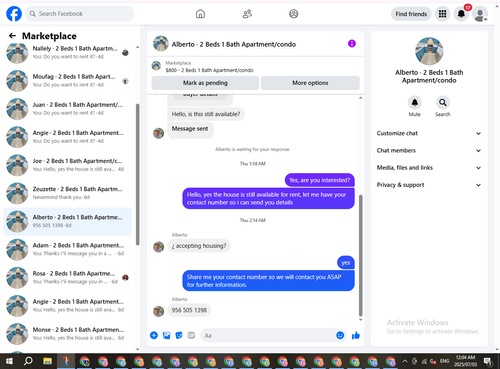Image resolution: width=500 pixels, height=369 pixels.
Task: Go to the Facebook logo home
Action: coord(14,14)
